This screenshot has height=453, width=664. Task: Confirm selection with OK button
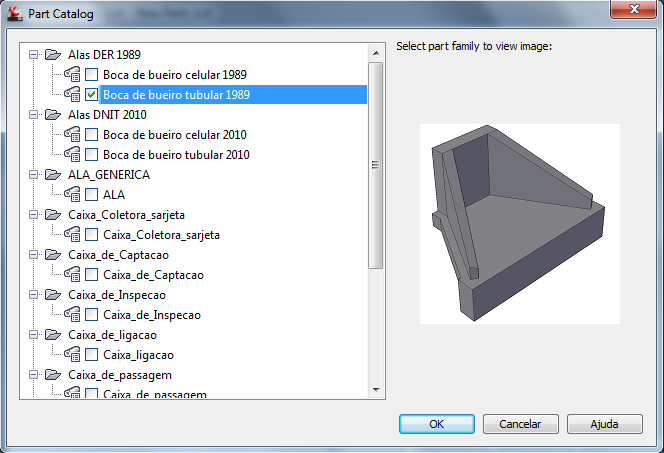point(437,424)
